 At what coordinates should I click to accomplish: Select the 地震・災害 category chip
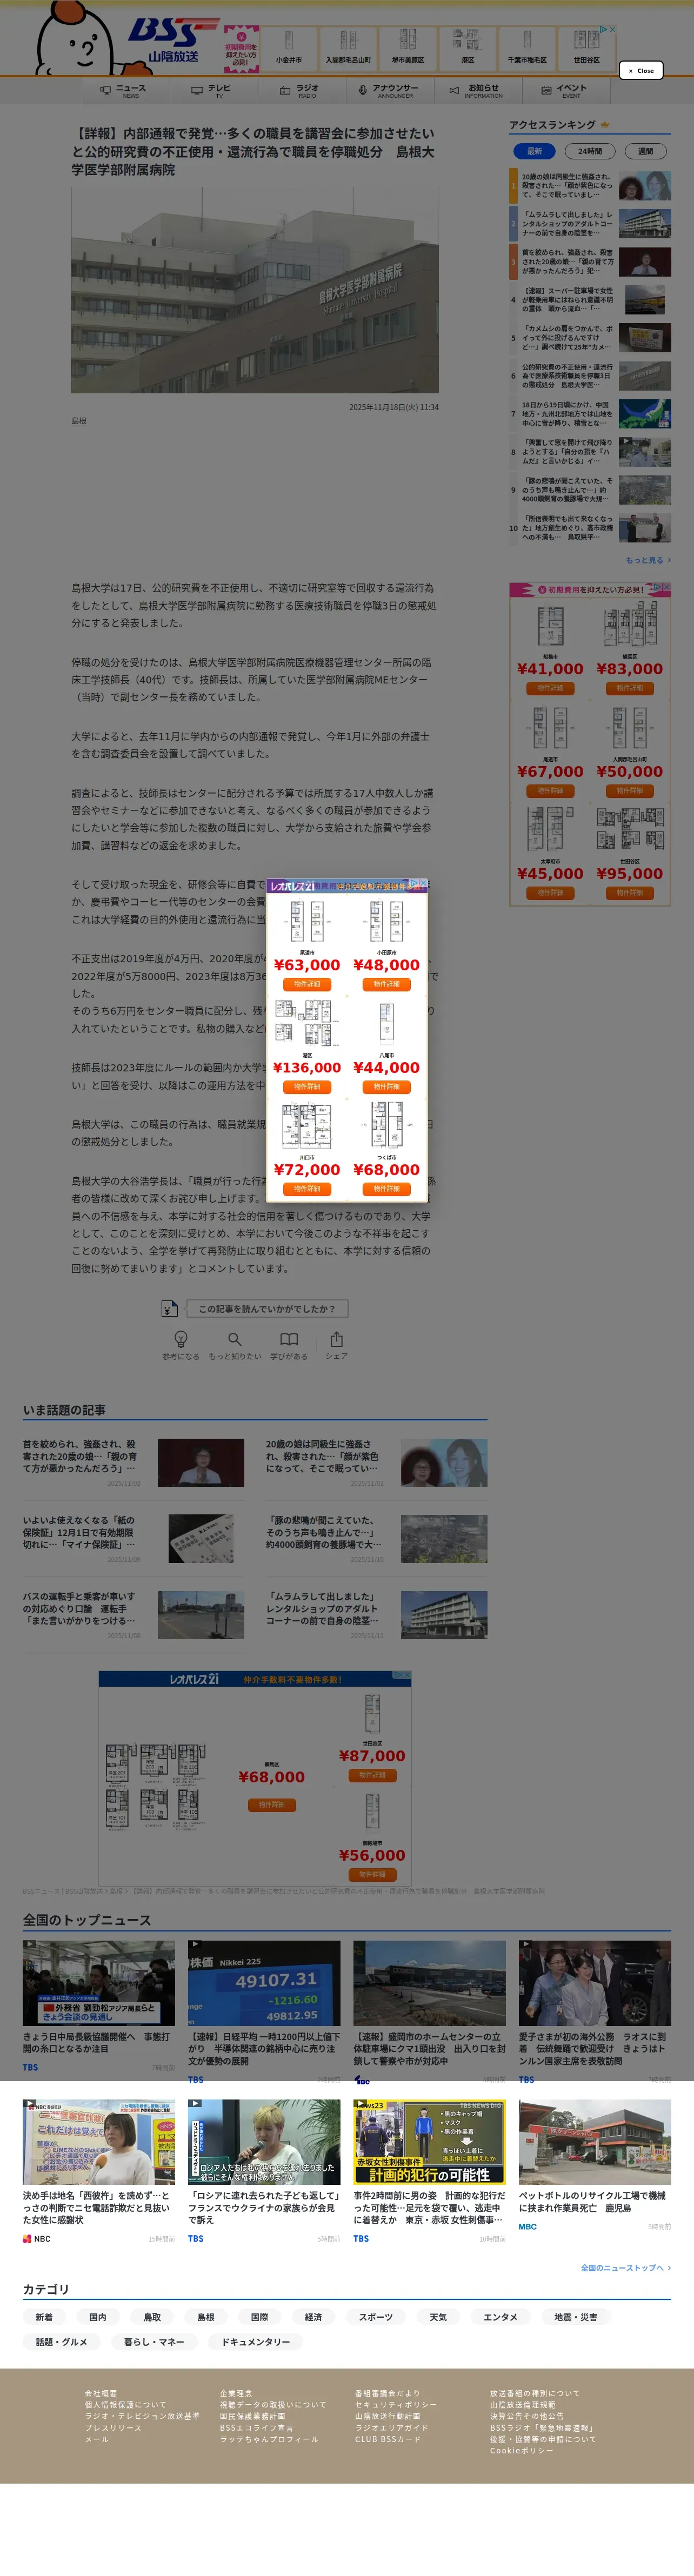(x=576, y=2317)
